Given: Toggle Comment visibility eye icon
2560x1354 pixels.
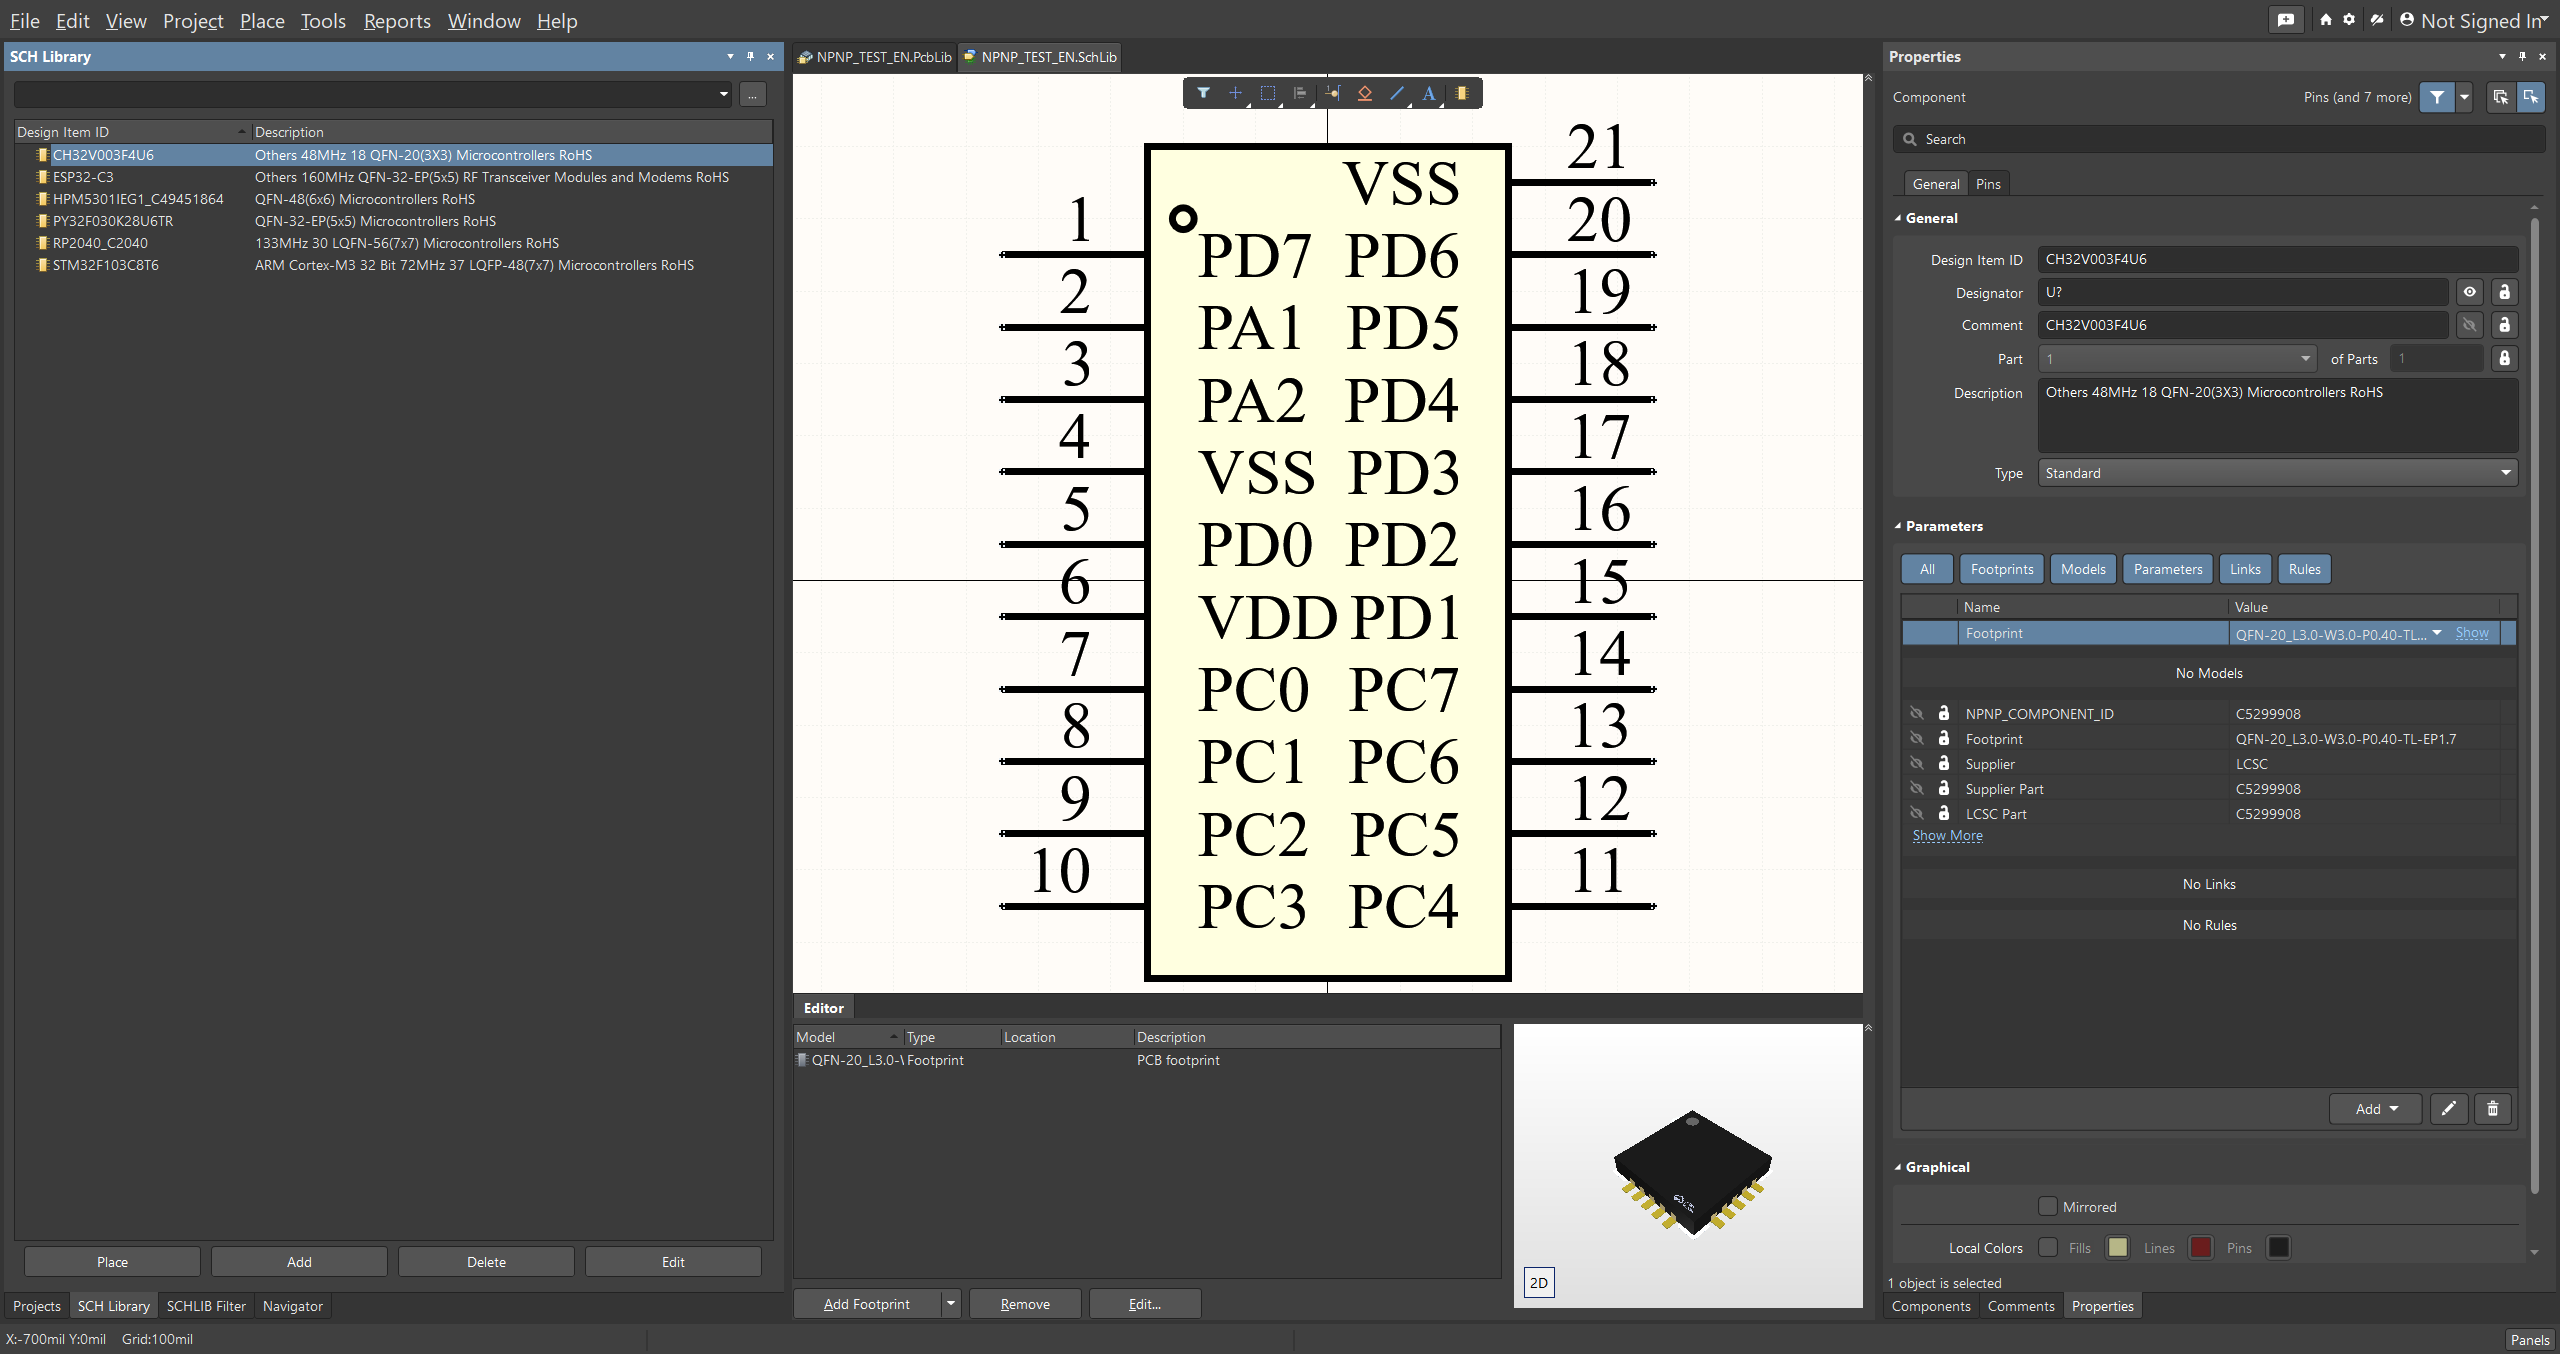Looking at the screenshot, I should click(x=2469, y=325).
